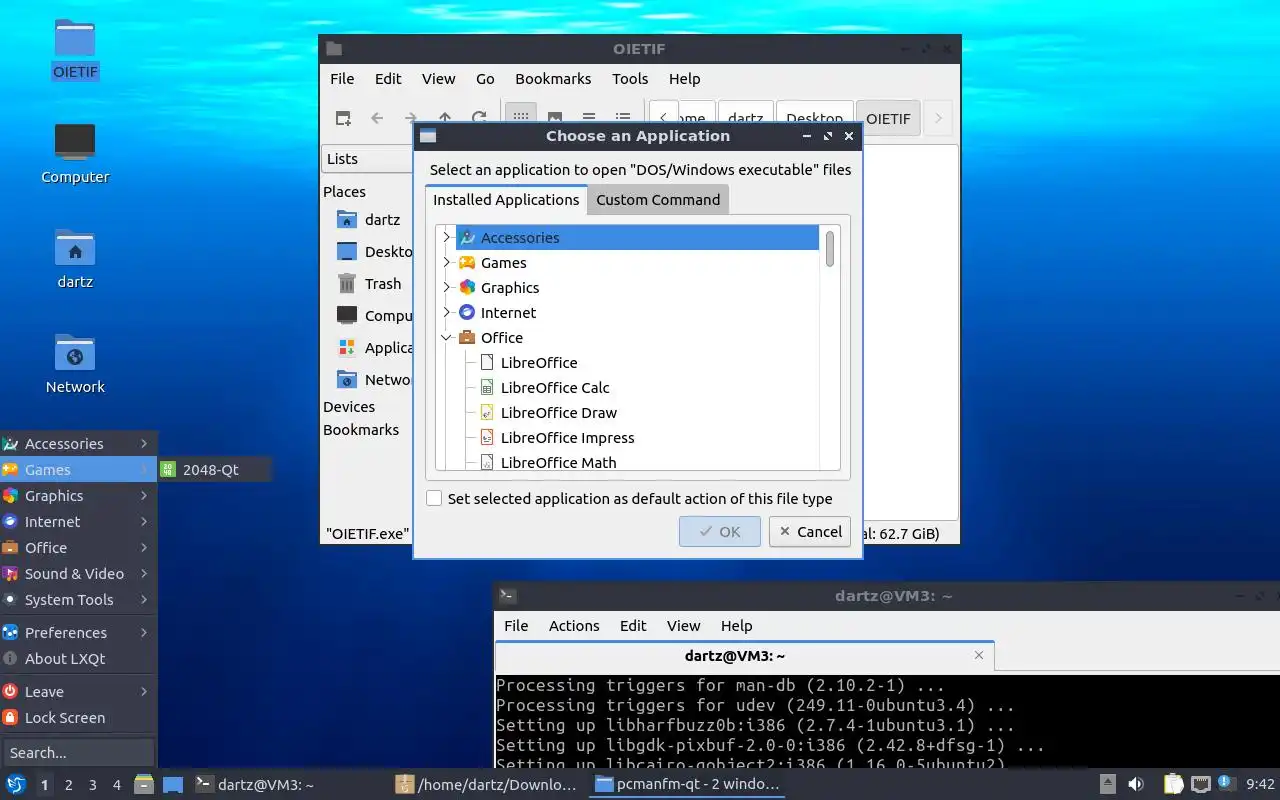Open Accessories submenu in start menu
The width and height of the screenshot is (1280, 800).
[x=78, y=443]
